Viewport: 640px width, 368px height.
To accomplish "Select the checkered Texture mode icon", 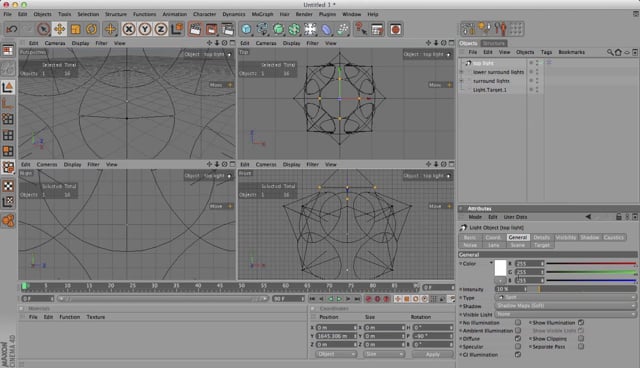I will pos(8,186).
